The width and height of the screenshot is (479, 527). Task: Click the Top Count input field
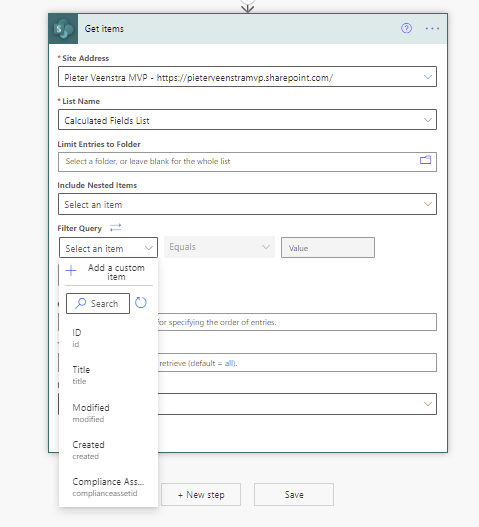coord(297,363)
